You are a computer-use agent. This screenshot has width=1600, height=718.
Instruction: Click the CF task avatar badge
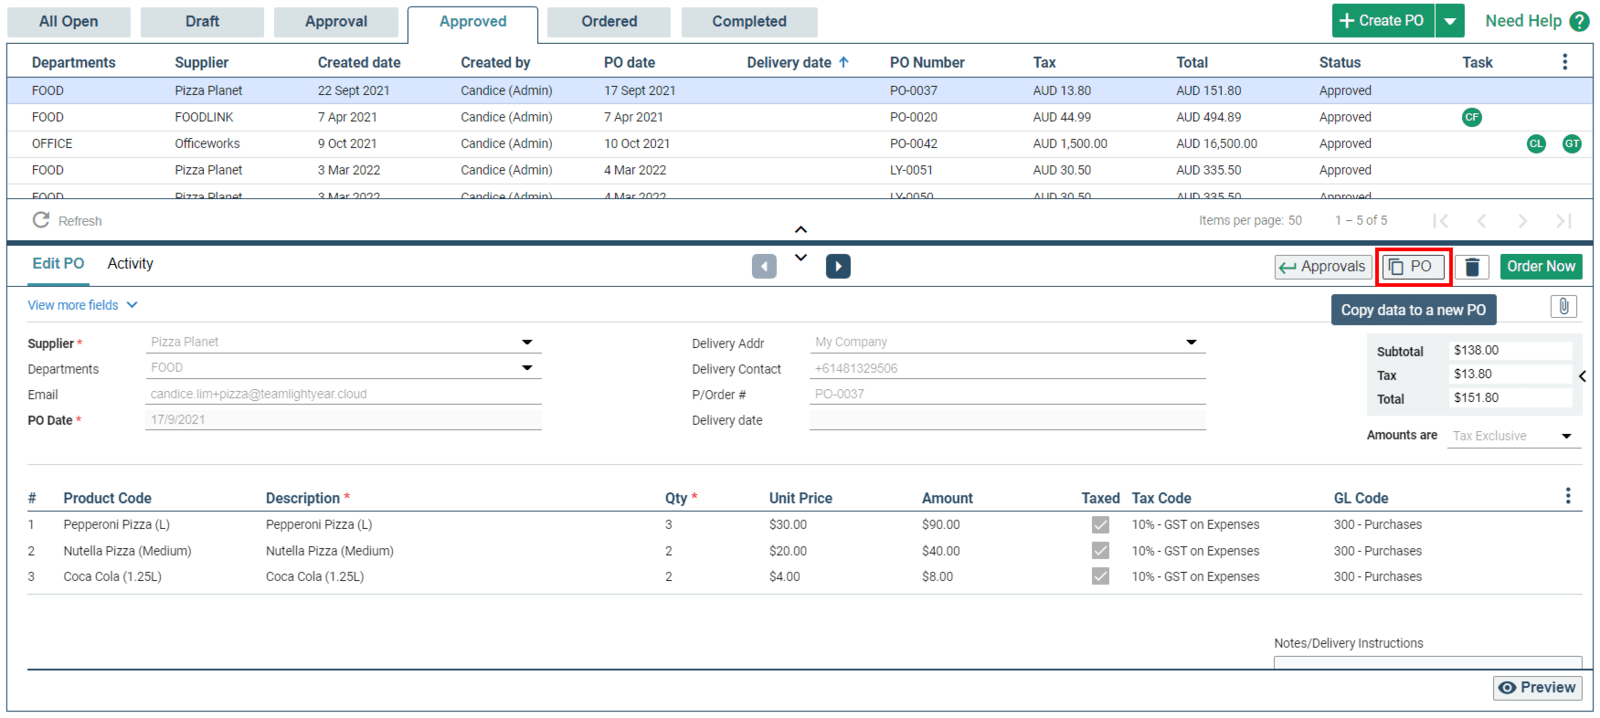[x=1471, y=117]
